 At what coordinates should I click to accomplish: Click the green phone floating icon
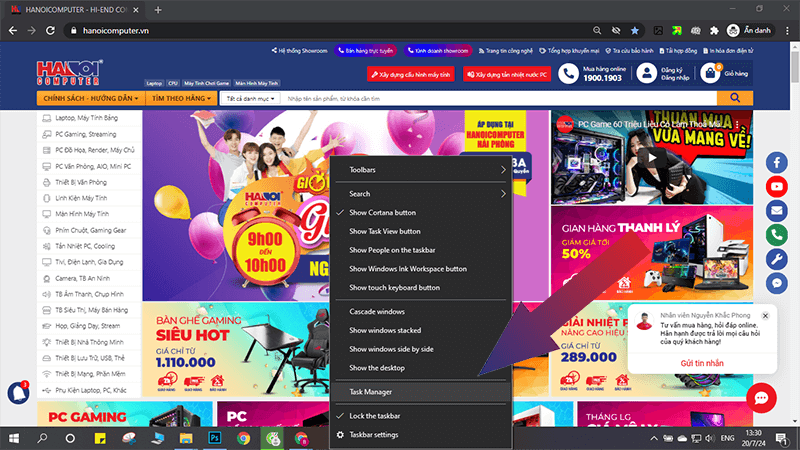coord(777,235)
